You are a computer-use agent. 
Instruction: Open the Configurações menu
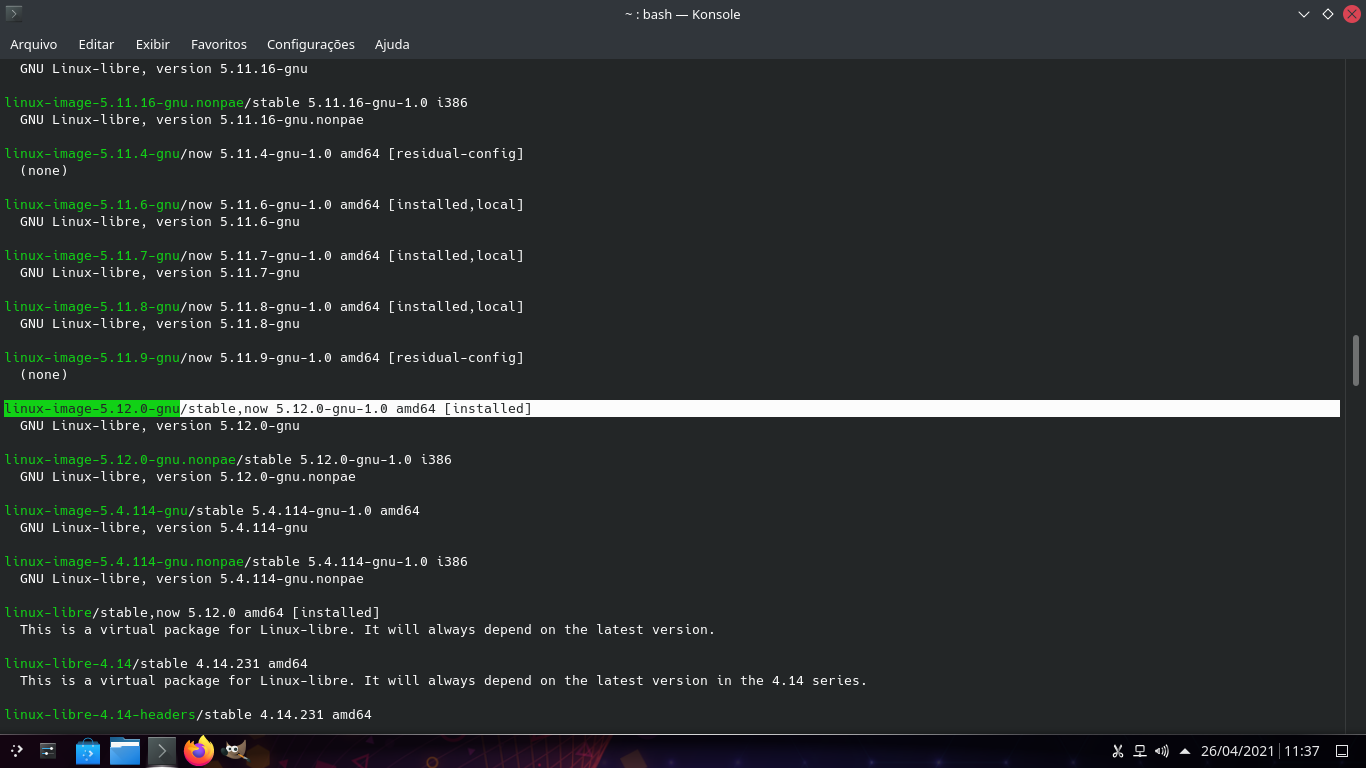pos(310,44)
